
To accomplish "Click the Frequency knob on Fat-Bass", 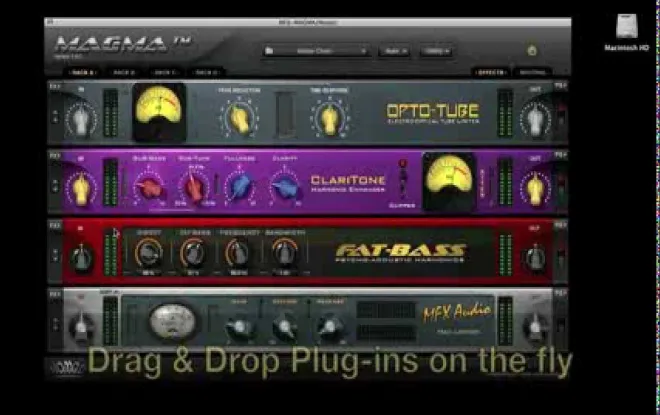I will (238, 253).
